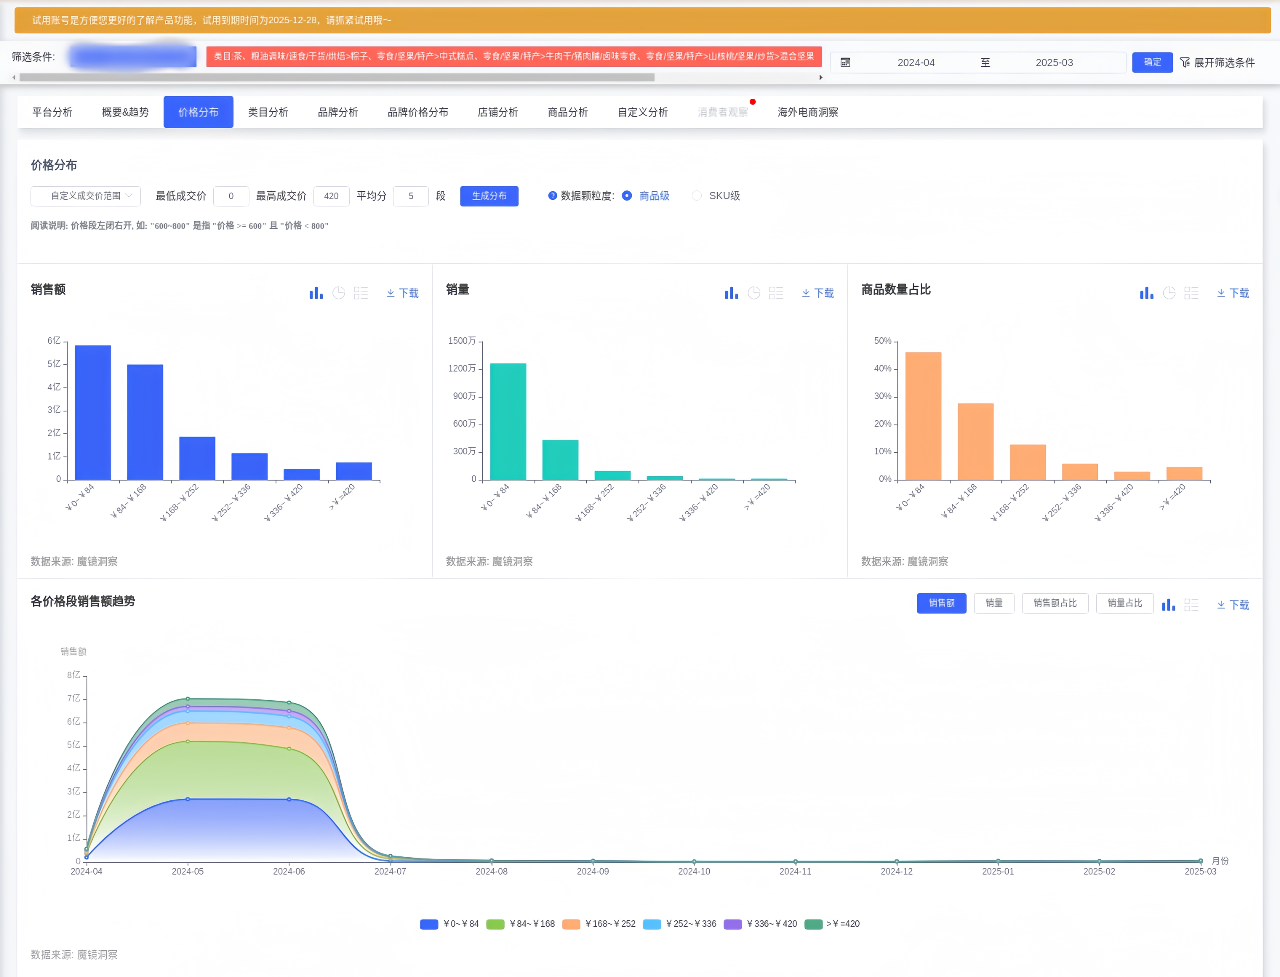Open the end month 2025-03 picker
1280x977 pixels.
coord(1054,62)
